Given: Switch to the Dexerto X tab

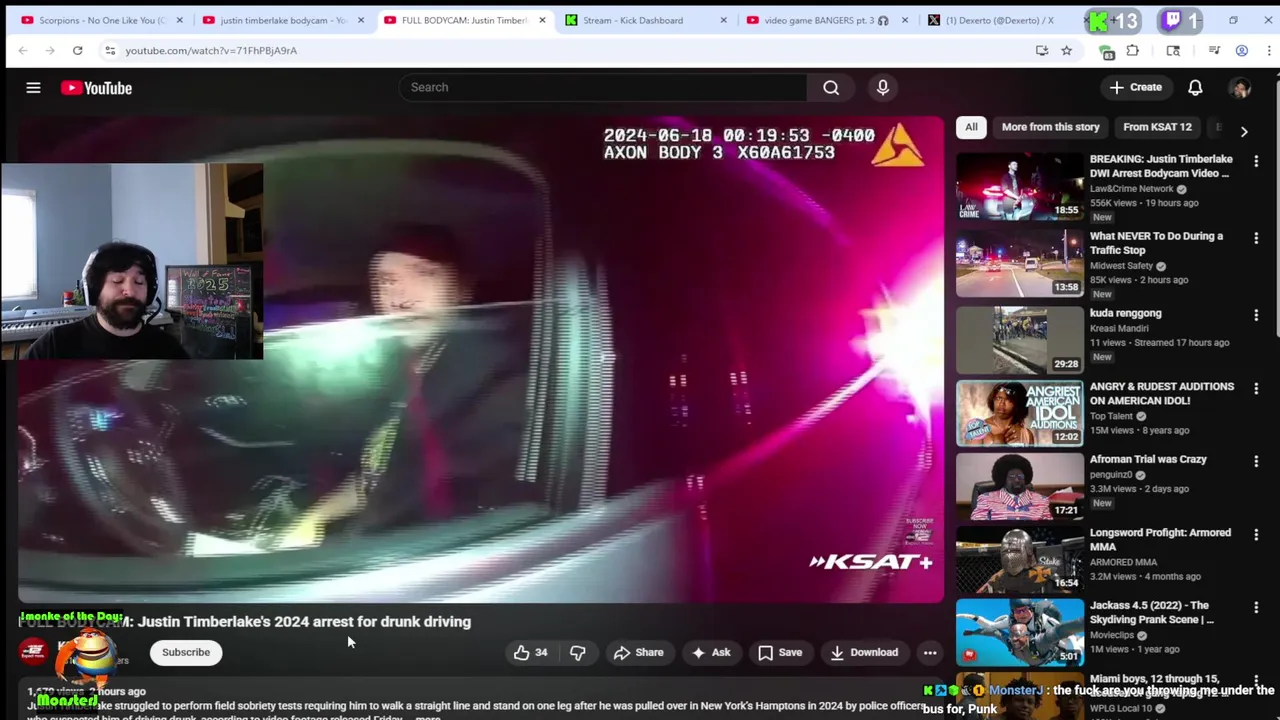Looking at the screenshot, I should tap(999, 20).
